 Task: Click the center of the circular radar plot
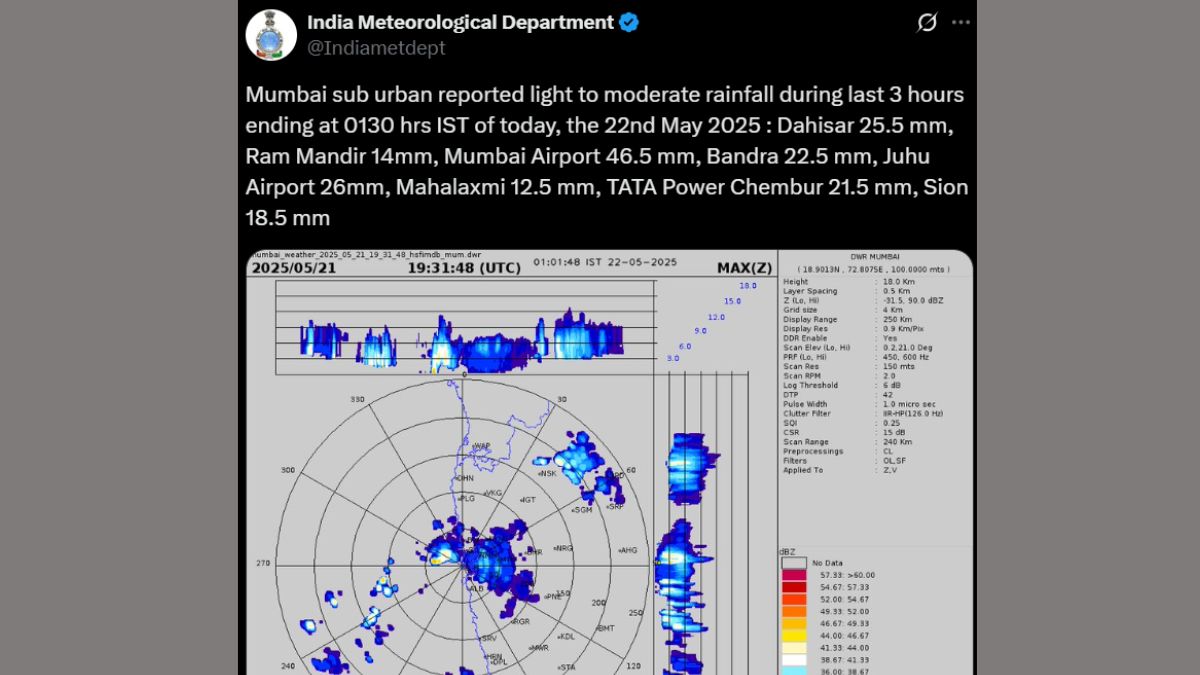tap(465, 564)
